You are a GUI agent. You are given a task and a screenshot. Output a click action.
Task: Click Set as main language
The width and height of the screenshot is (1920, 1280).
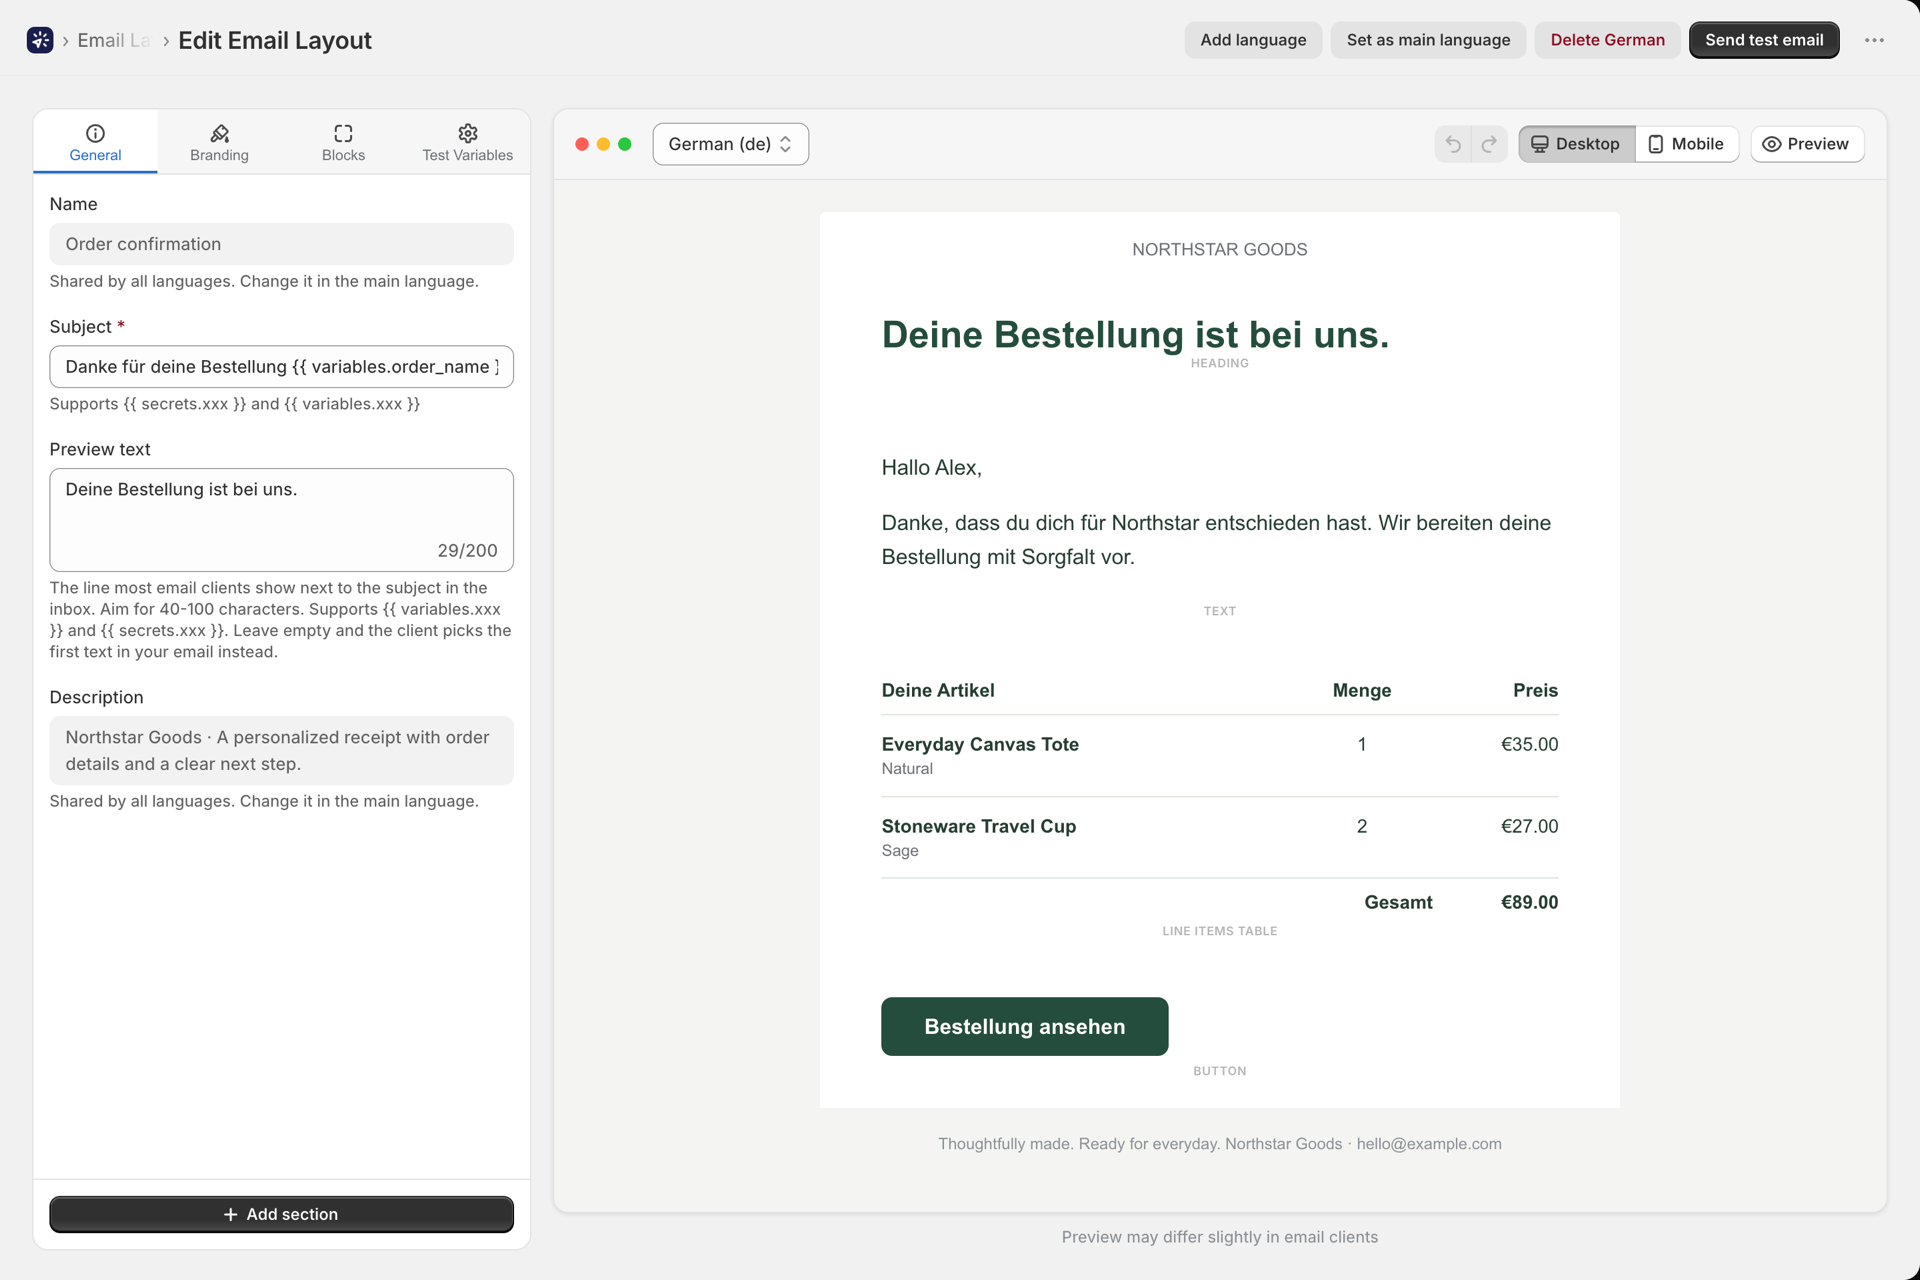tap(1428, 40)
